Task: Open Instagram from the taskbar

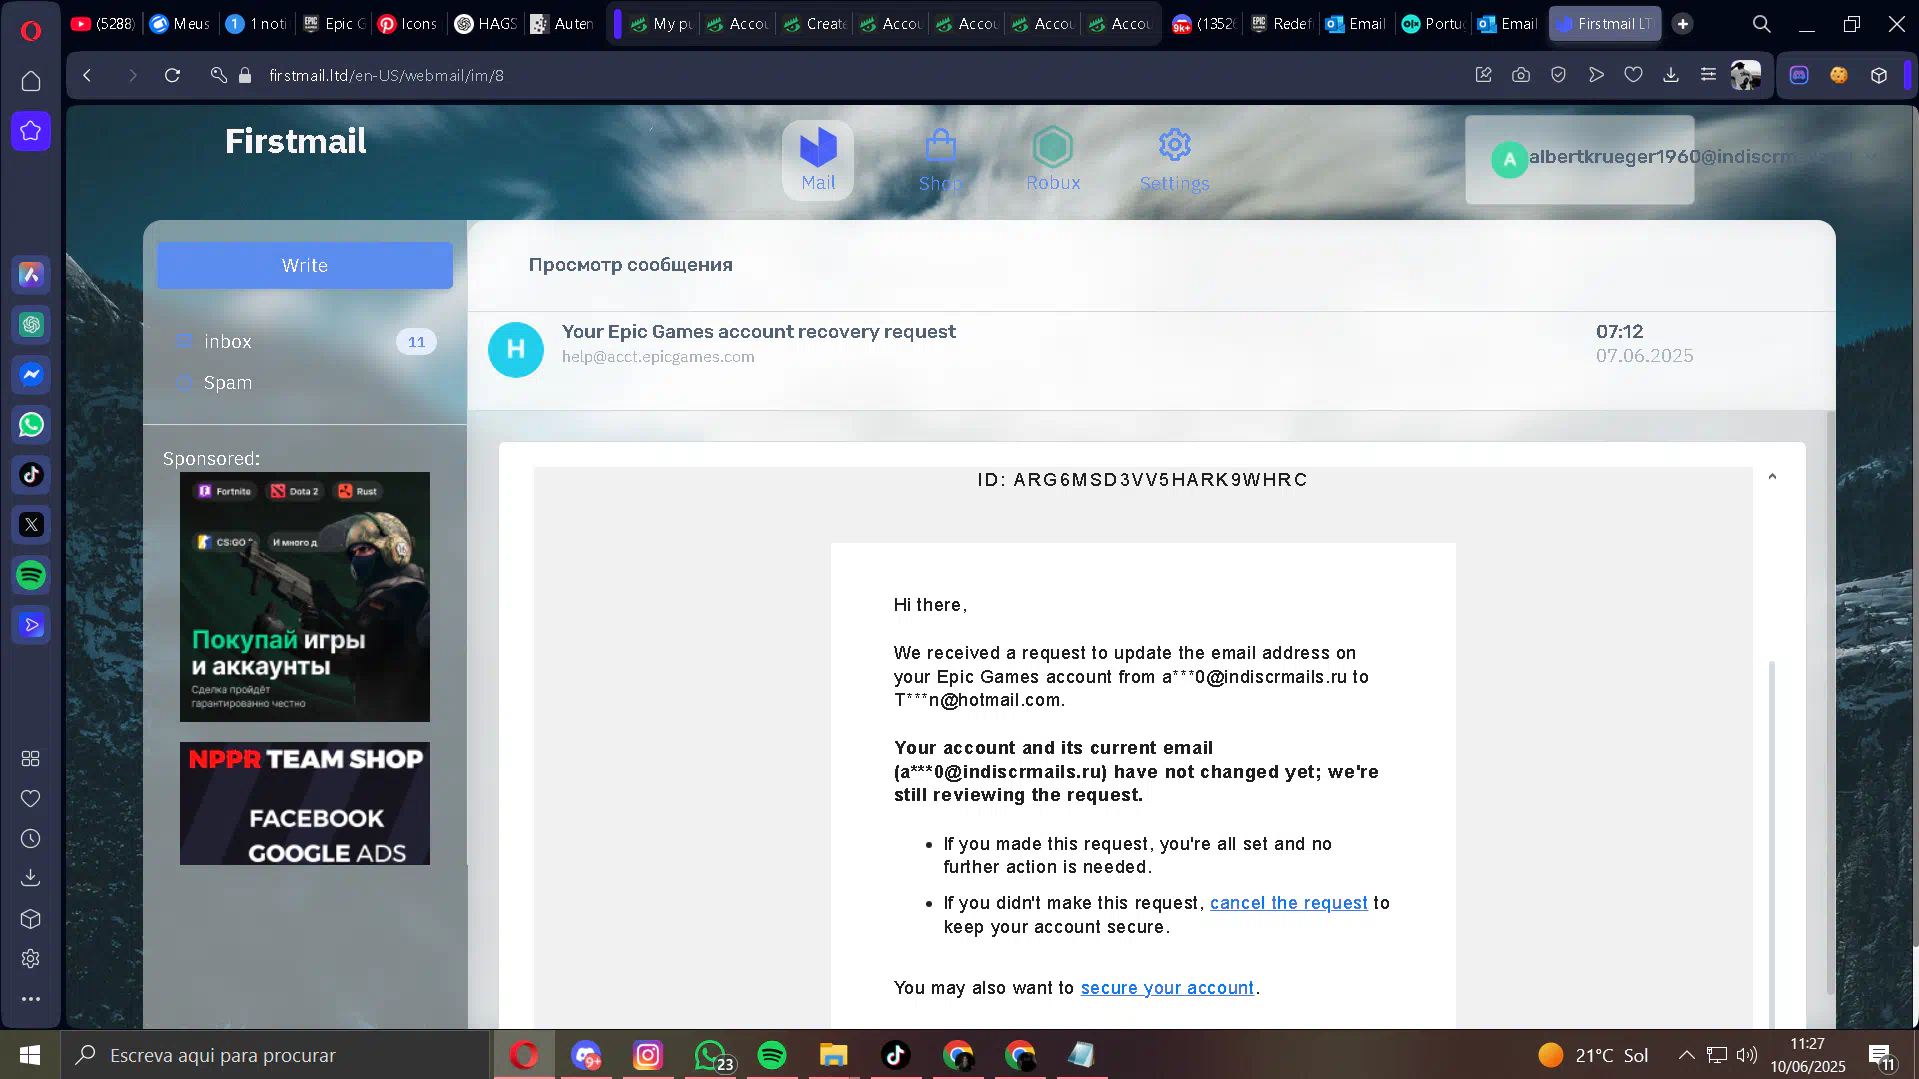Action: [648, 1055]
